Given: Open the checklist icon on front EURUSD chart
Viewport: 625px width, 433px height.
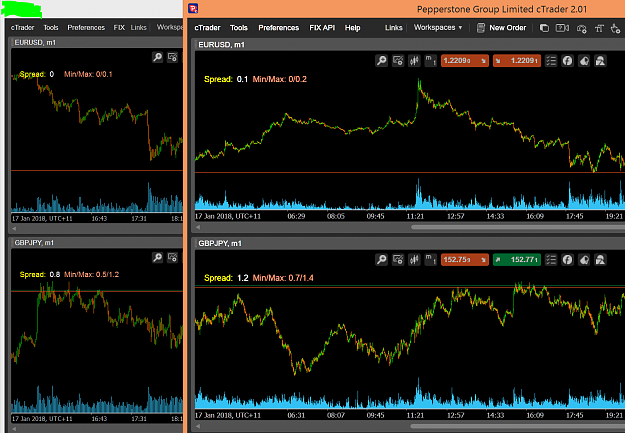Looking at the screenshot, I should pos(551,61).
